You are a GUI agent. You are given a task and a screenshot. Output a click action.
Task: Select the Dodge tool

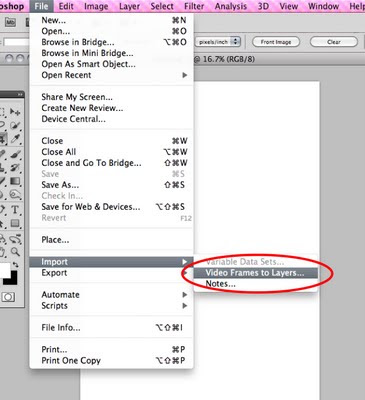pyautogui.click(x=15, y=195)
